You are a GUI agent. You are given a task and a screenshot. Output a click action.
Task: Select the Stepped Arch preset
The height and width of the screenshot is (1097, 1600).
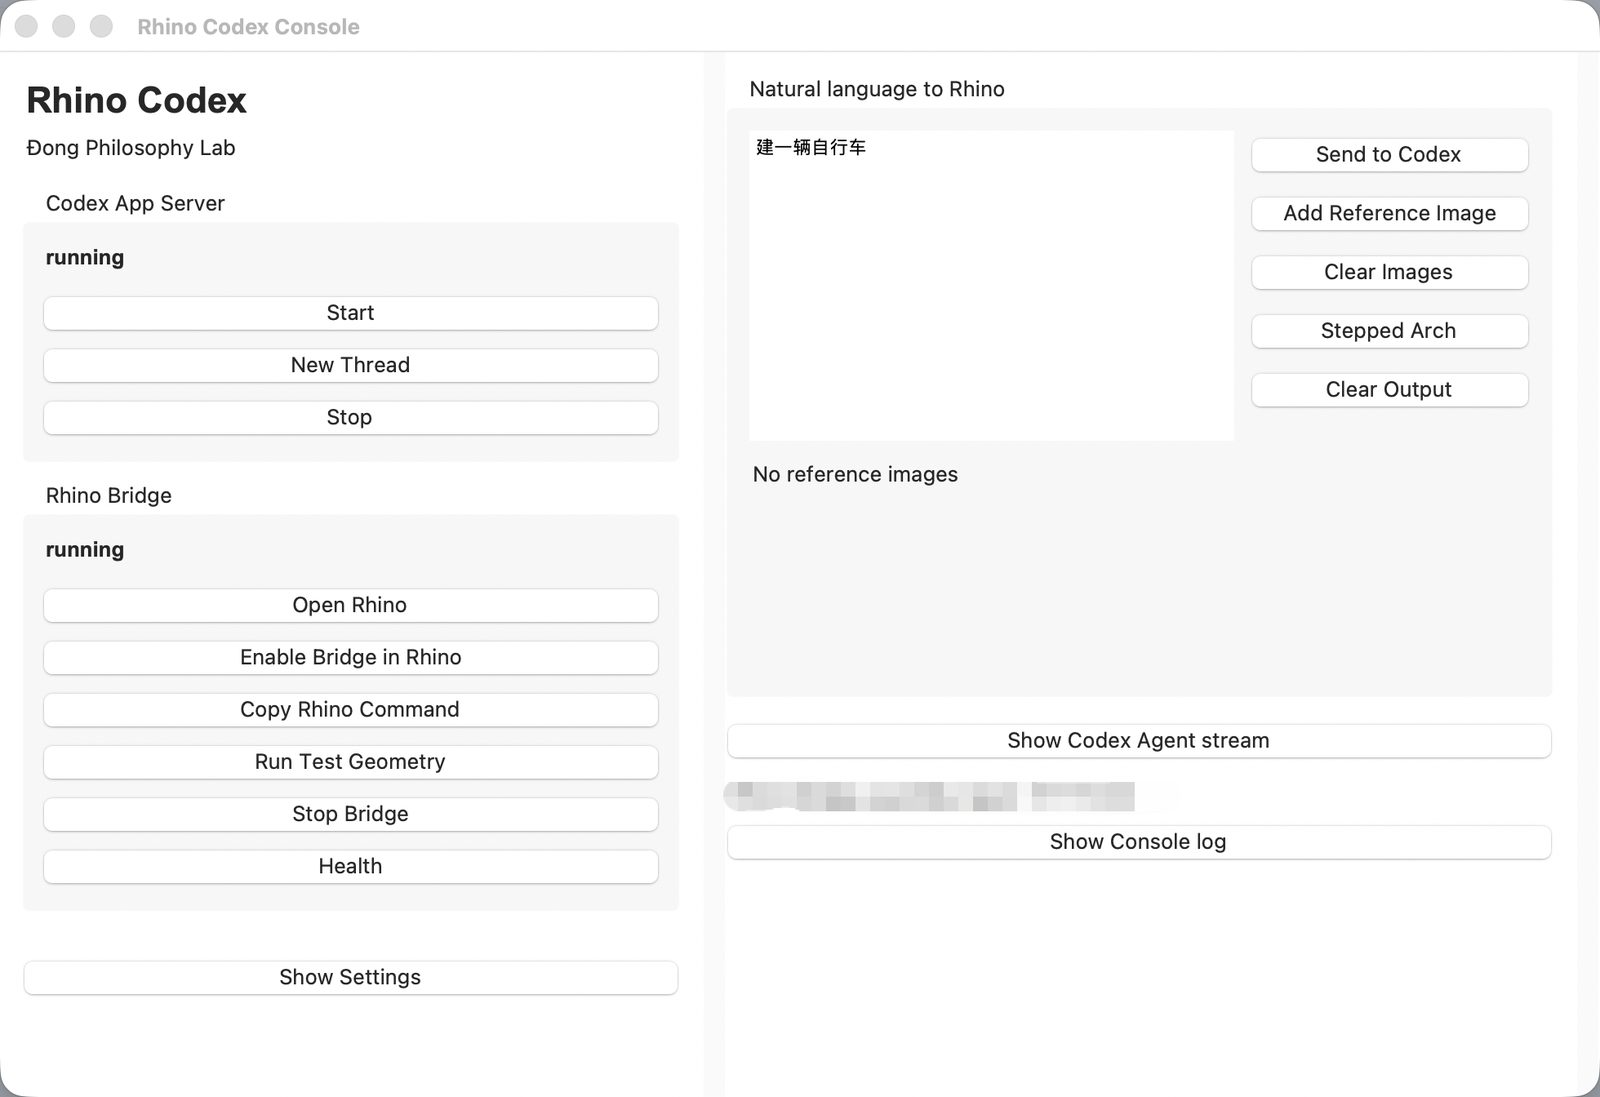1389,331
